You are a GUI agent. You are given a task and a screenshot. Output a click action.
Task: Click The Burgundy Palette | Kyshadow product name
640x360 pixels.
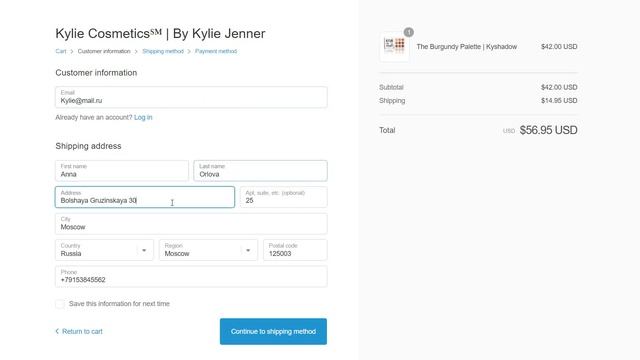(x=467, y=47)
